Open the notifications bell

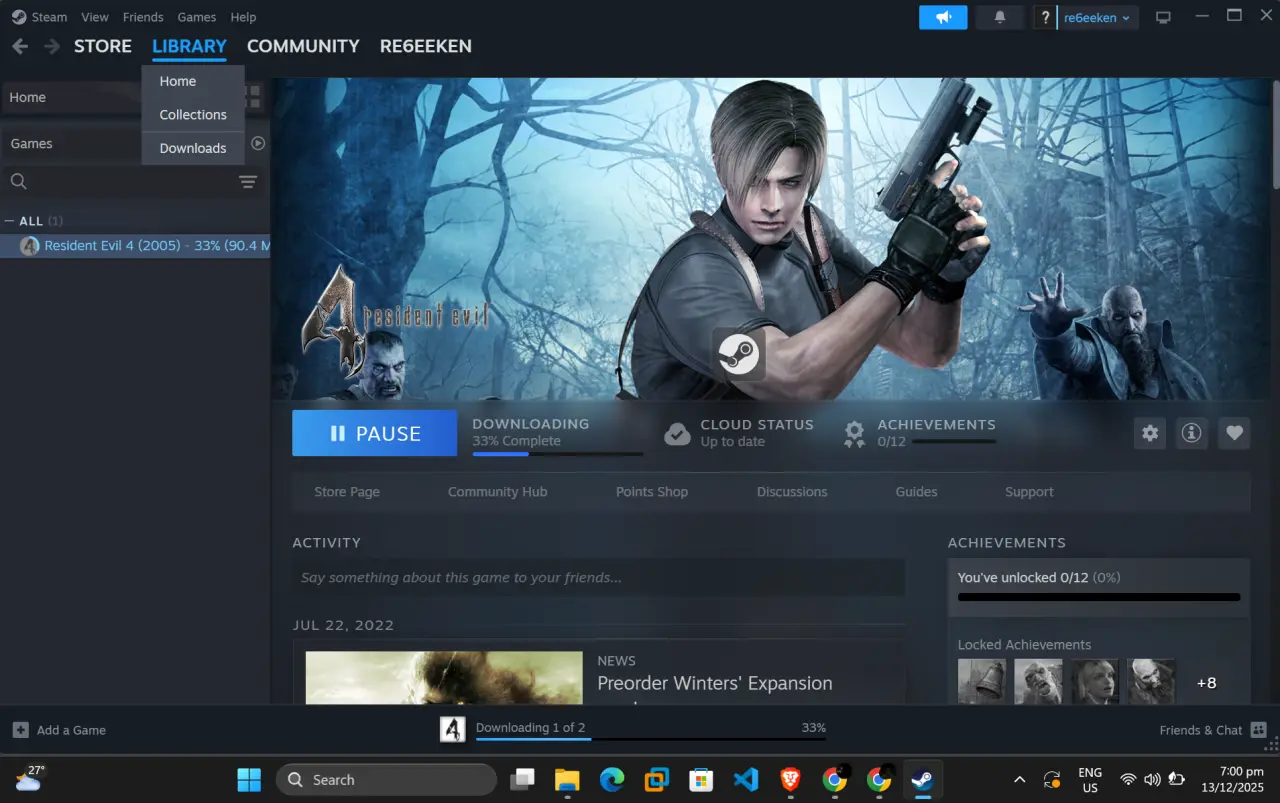tap(999, 17)
